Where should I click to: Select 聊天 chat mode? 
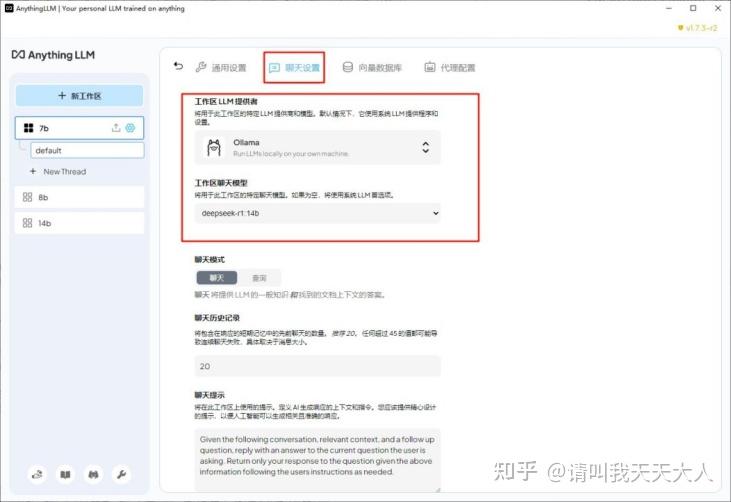point(217,278)
